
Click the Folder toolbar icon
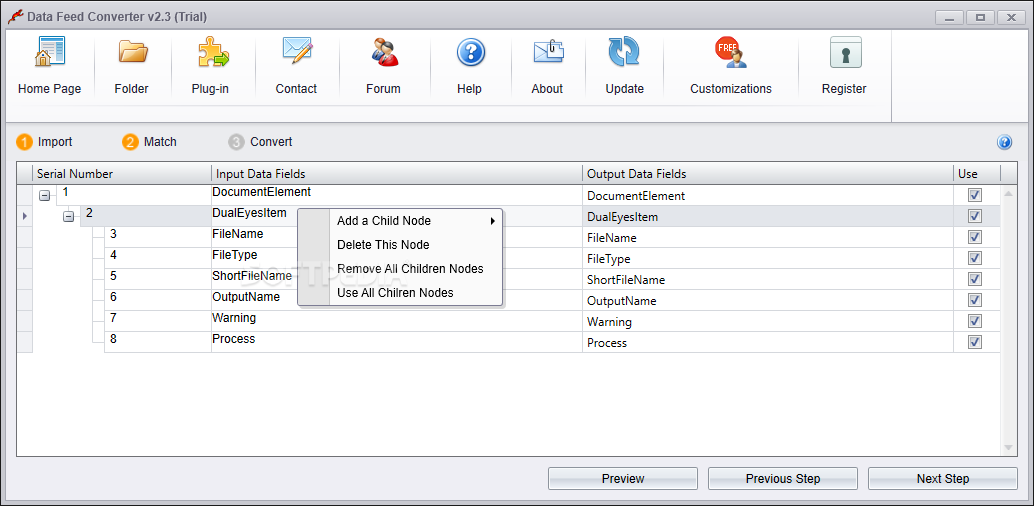pyautogui.click(x=132, y=52)
